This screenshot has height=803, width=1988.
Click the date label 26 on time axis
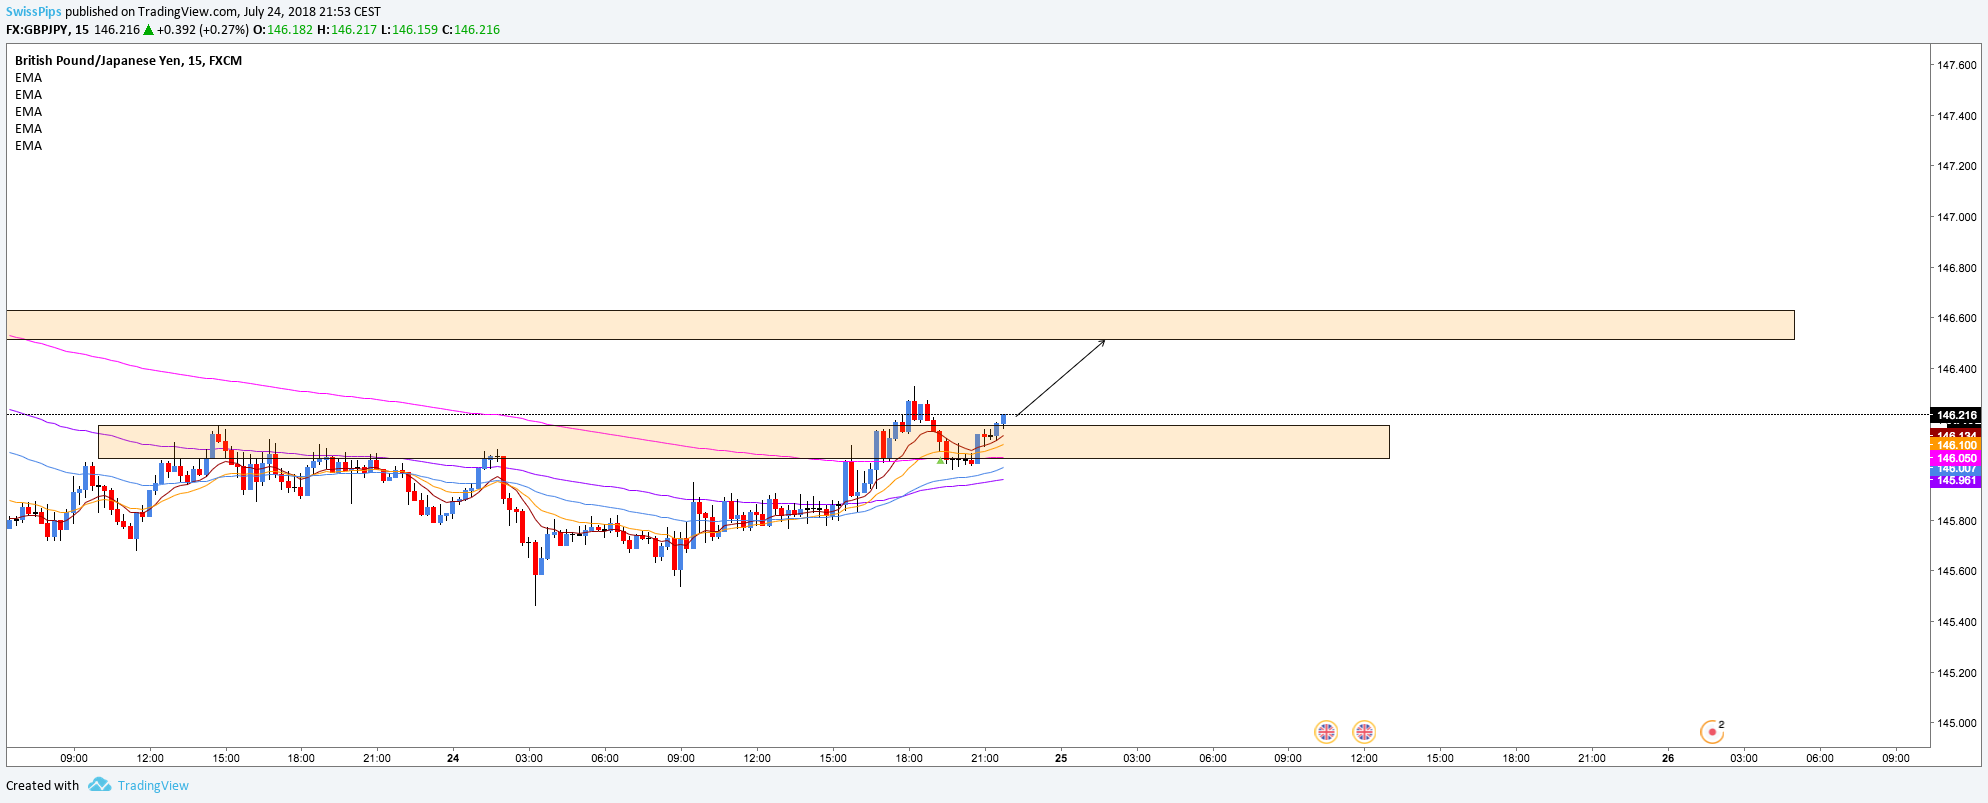click(x=1668, y=758)
